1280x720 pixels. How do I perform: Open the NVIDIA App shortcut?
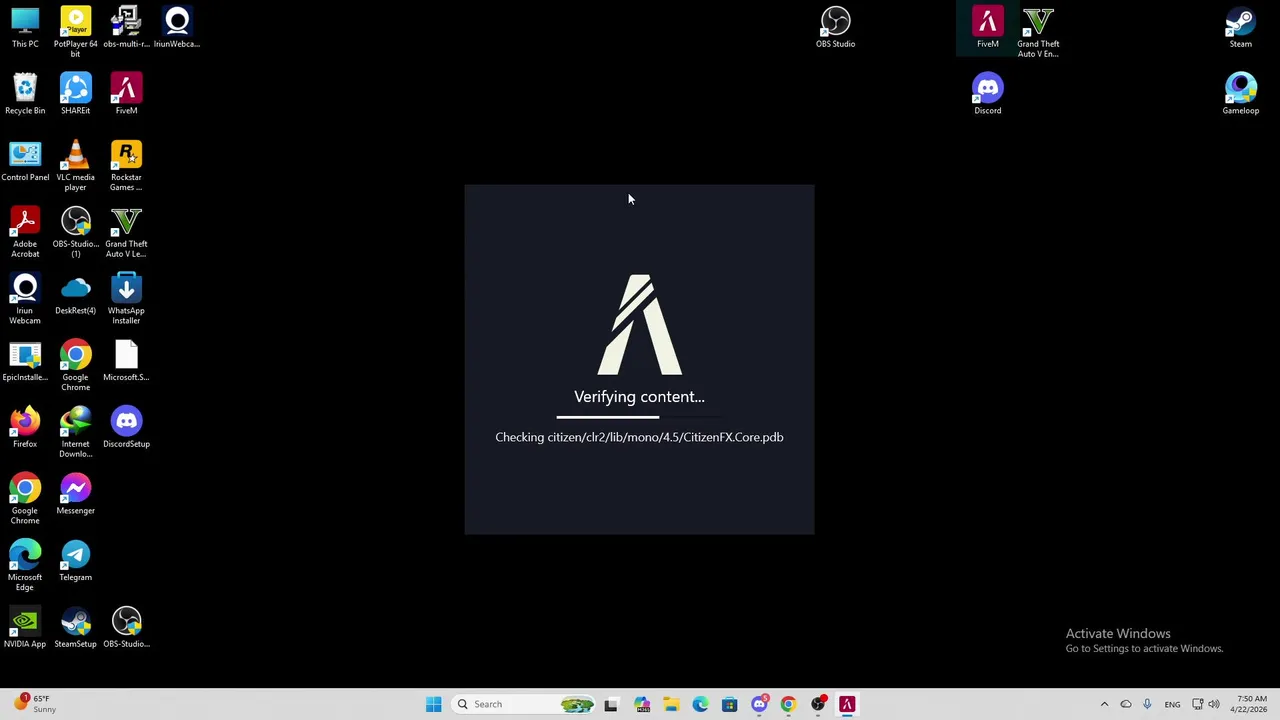(25, 628)
